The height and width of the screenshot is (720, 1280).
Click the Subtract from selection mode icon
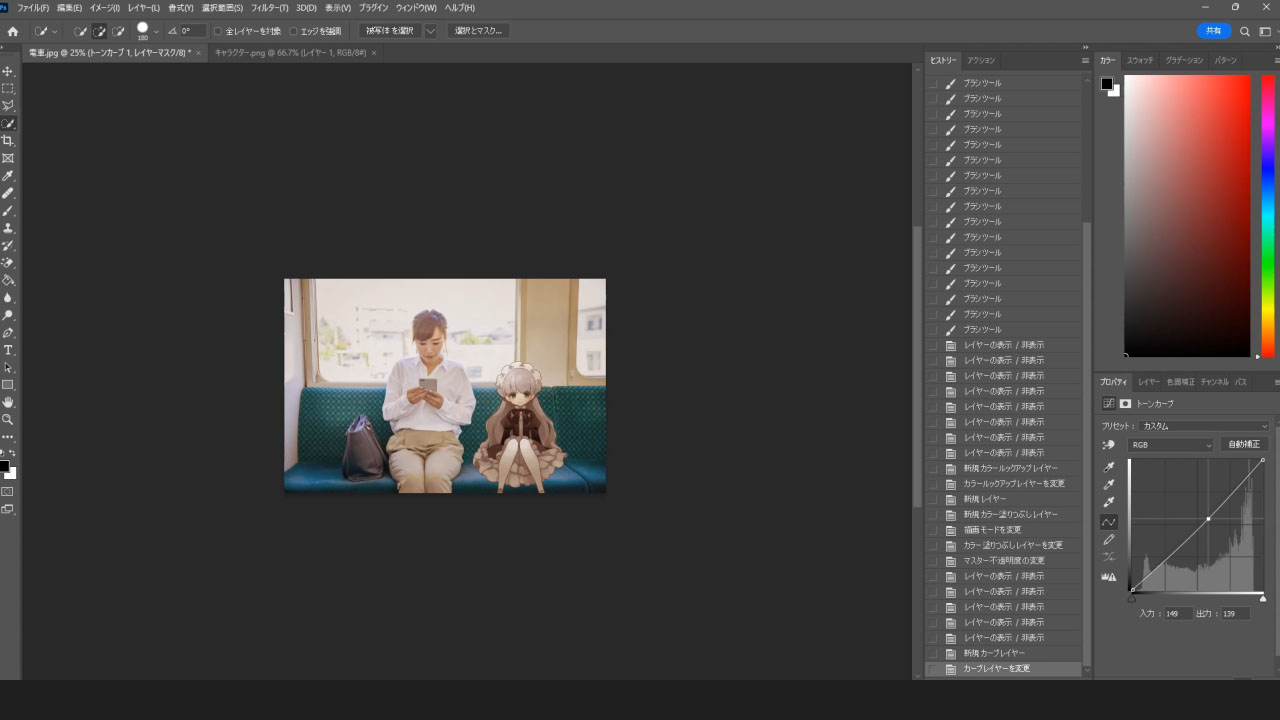pos(119,31)
